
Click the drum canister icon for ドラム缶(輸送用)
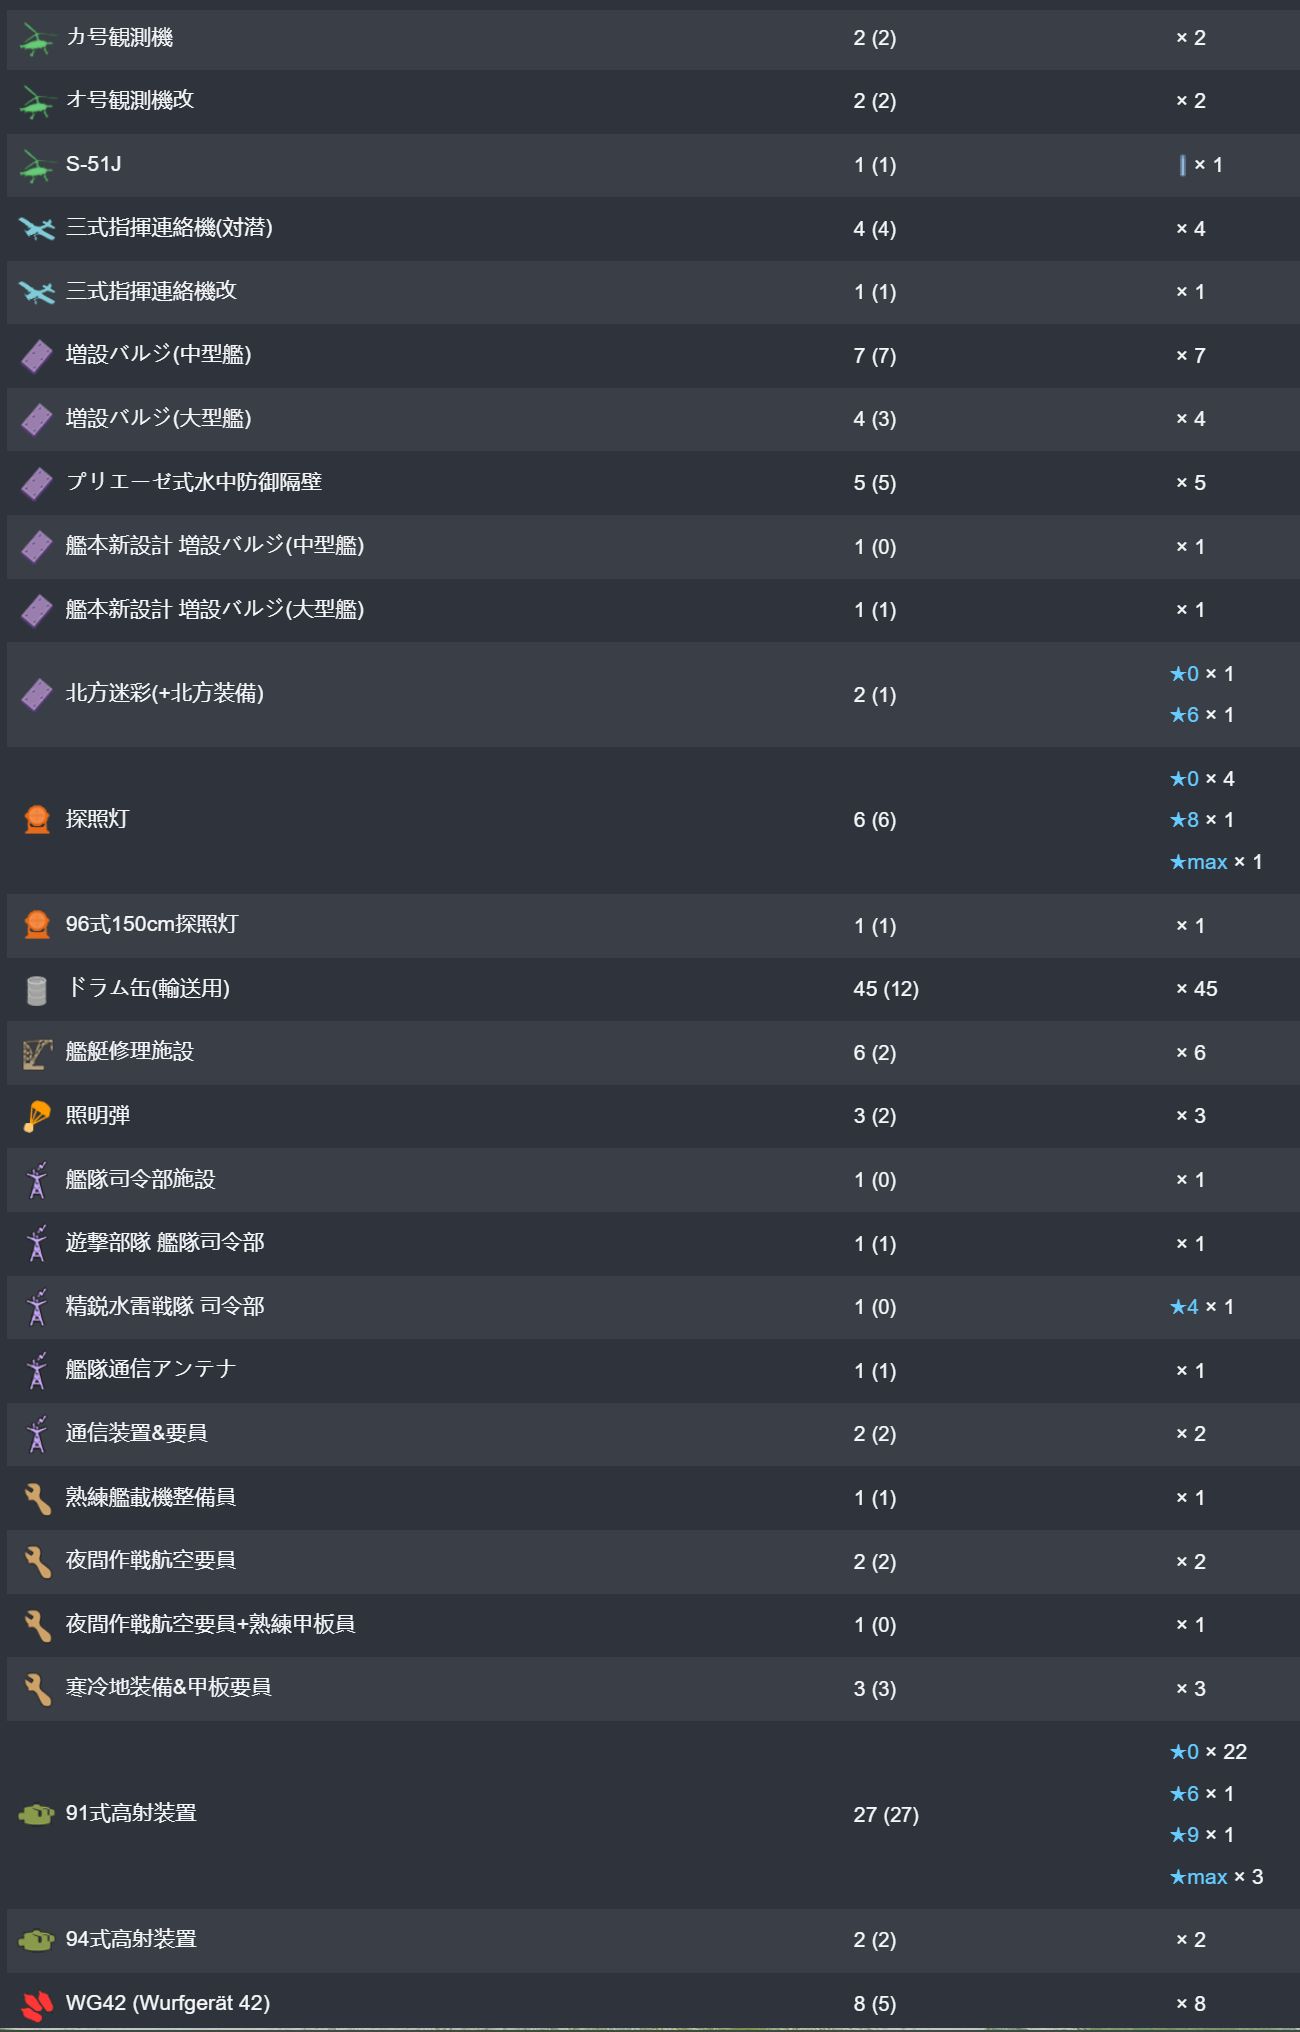(37, 990)
